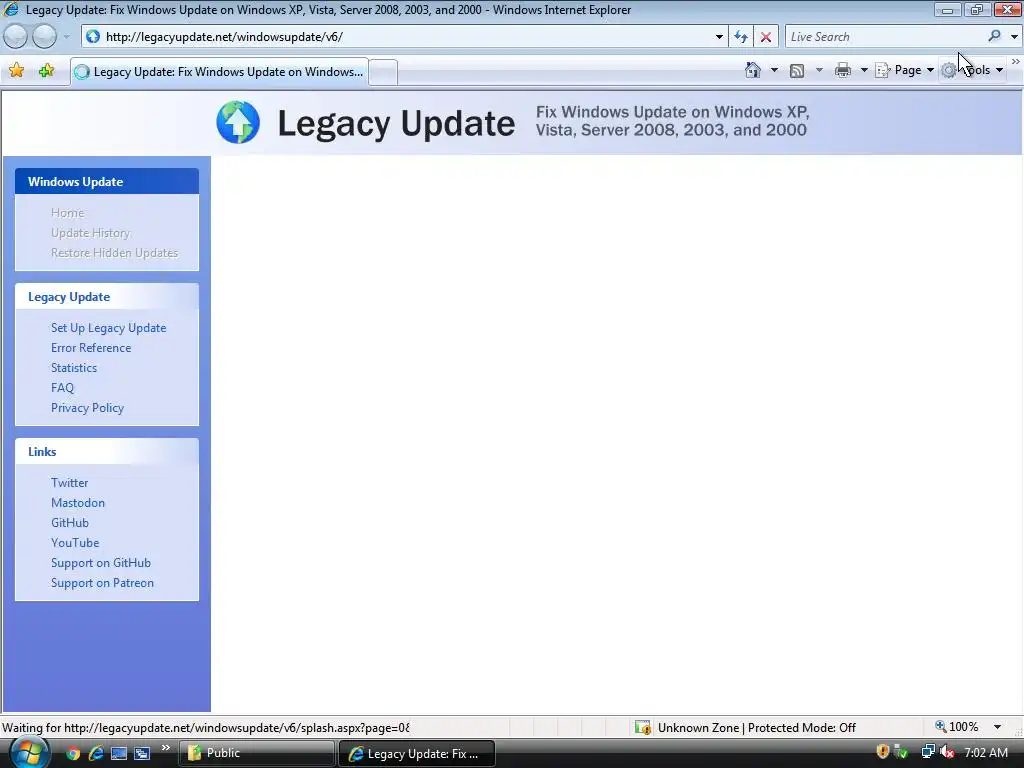Open the GitHub link
Screen dimensions: 1024x768
point(70,522)
